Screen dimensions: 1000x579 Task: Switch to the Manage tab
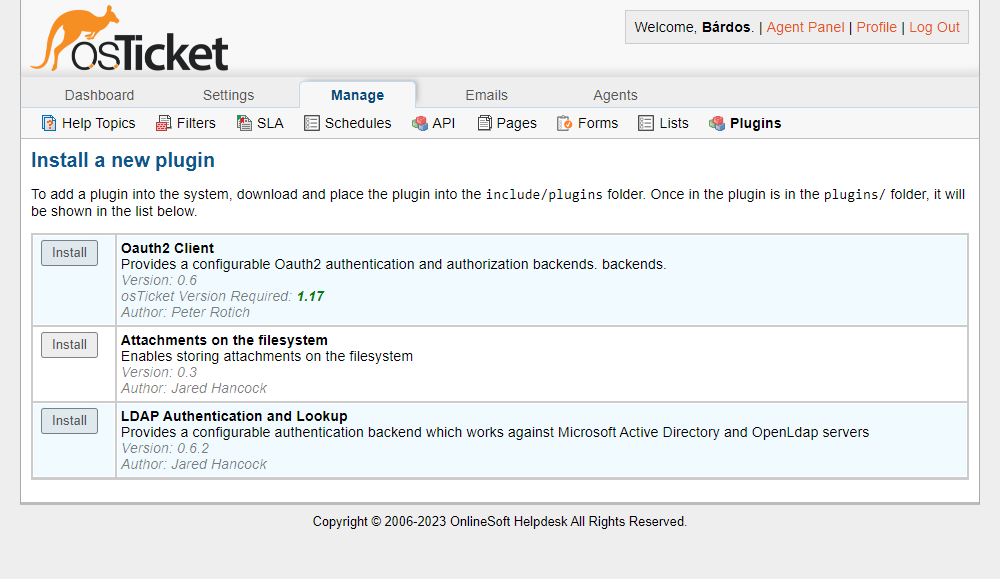[x=358, y=94]
